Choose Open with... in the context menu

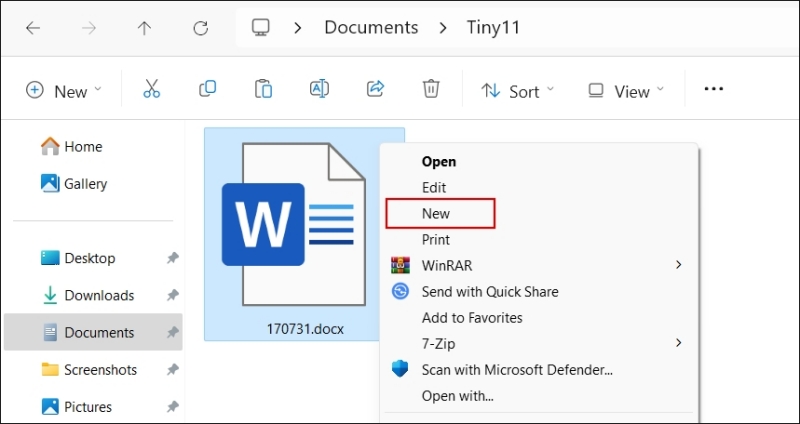(458, 396)
